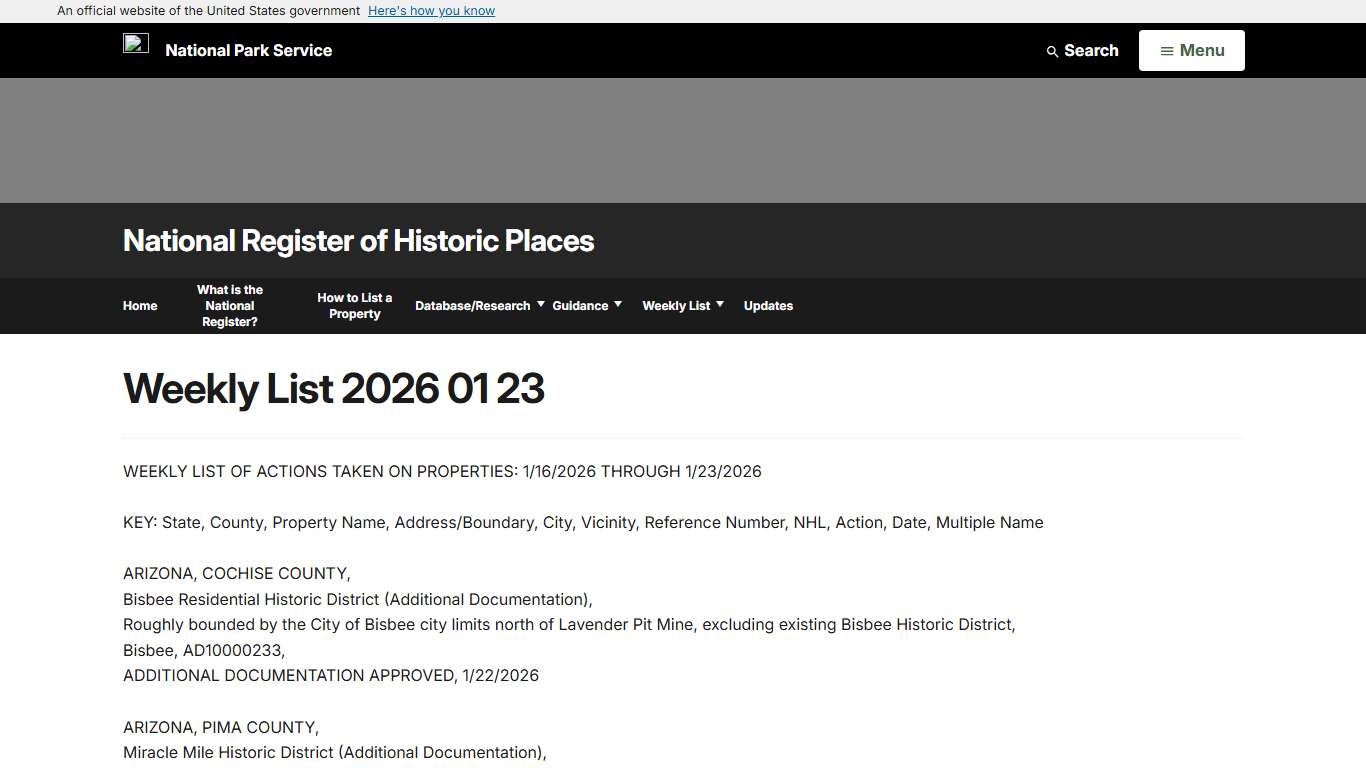Click the 'National Park Service' header text

(x=248, y=50)
